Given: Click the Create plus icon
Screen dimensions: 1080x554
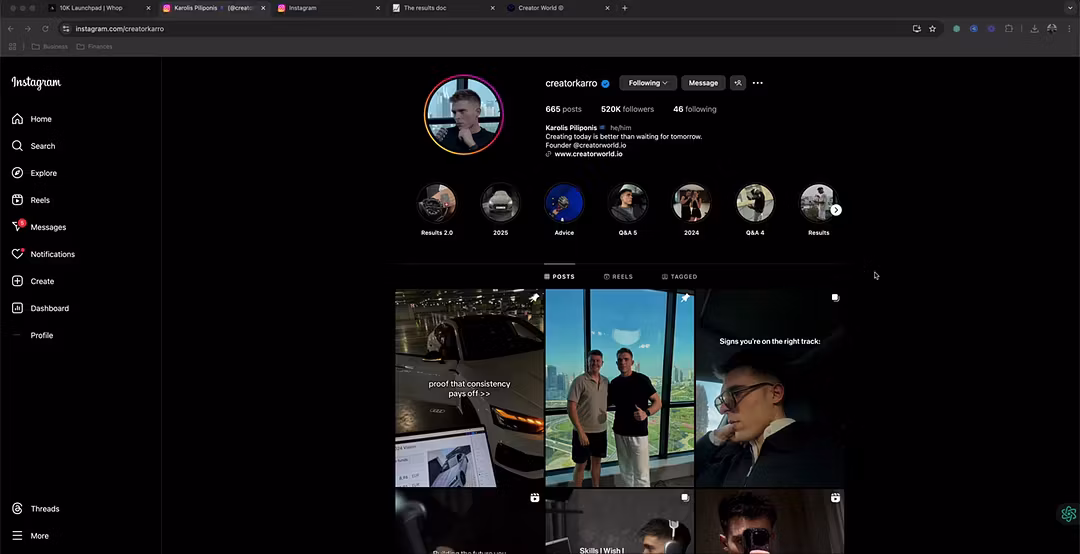Looking at the screenshot, I should pos(17,281).
